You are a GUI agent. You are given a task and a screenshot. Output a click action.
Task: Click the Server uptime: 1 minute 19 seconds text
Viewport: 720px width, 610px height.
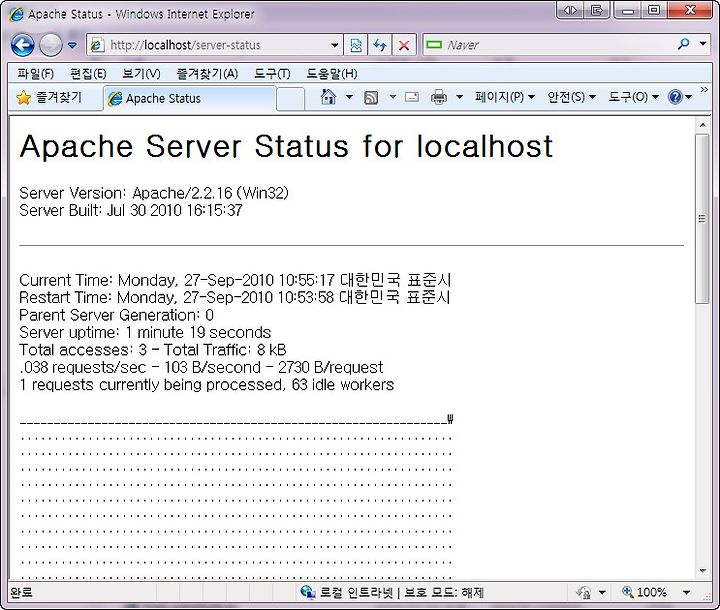(145, 333)
